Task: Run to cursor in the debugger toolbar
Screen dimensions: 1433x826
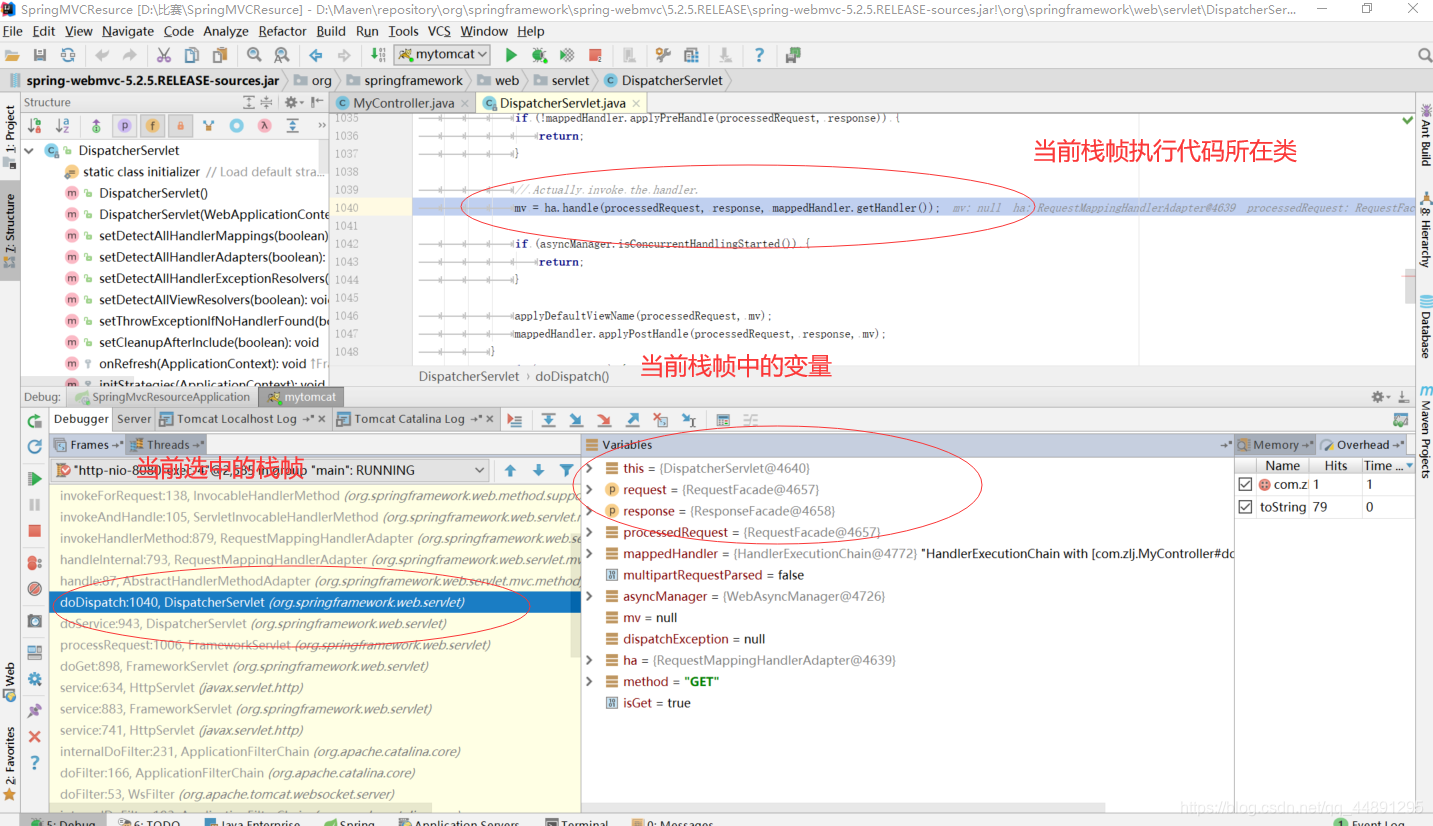Action: [688, 420]
